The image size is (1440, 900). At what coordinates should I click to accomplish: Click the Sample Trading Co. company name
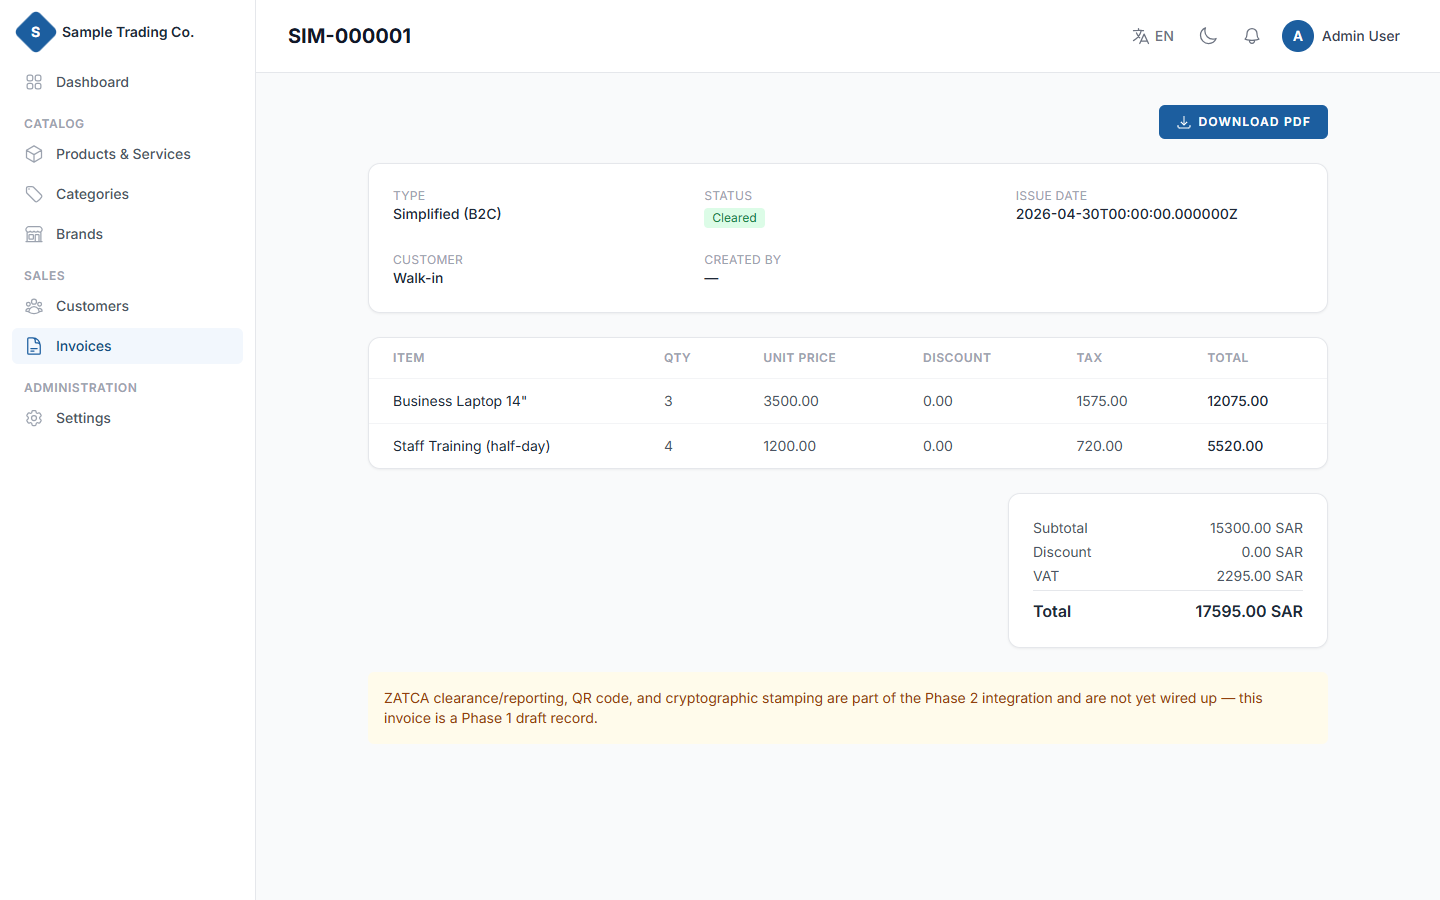[x=128, y=32]
